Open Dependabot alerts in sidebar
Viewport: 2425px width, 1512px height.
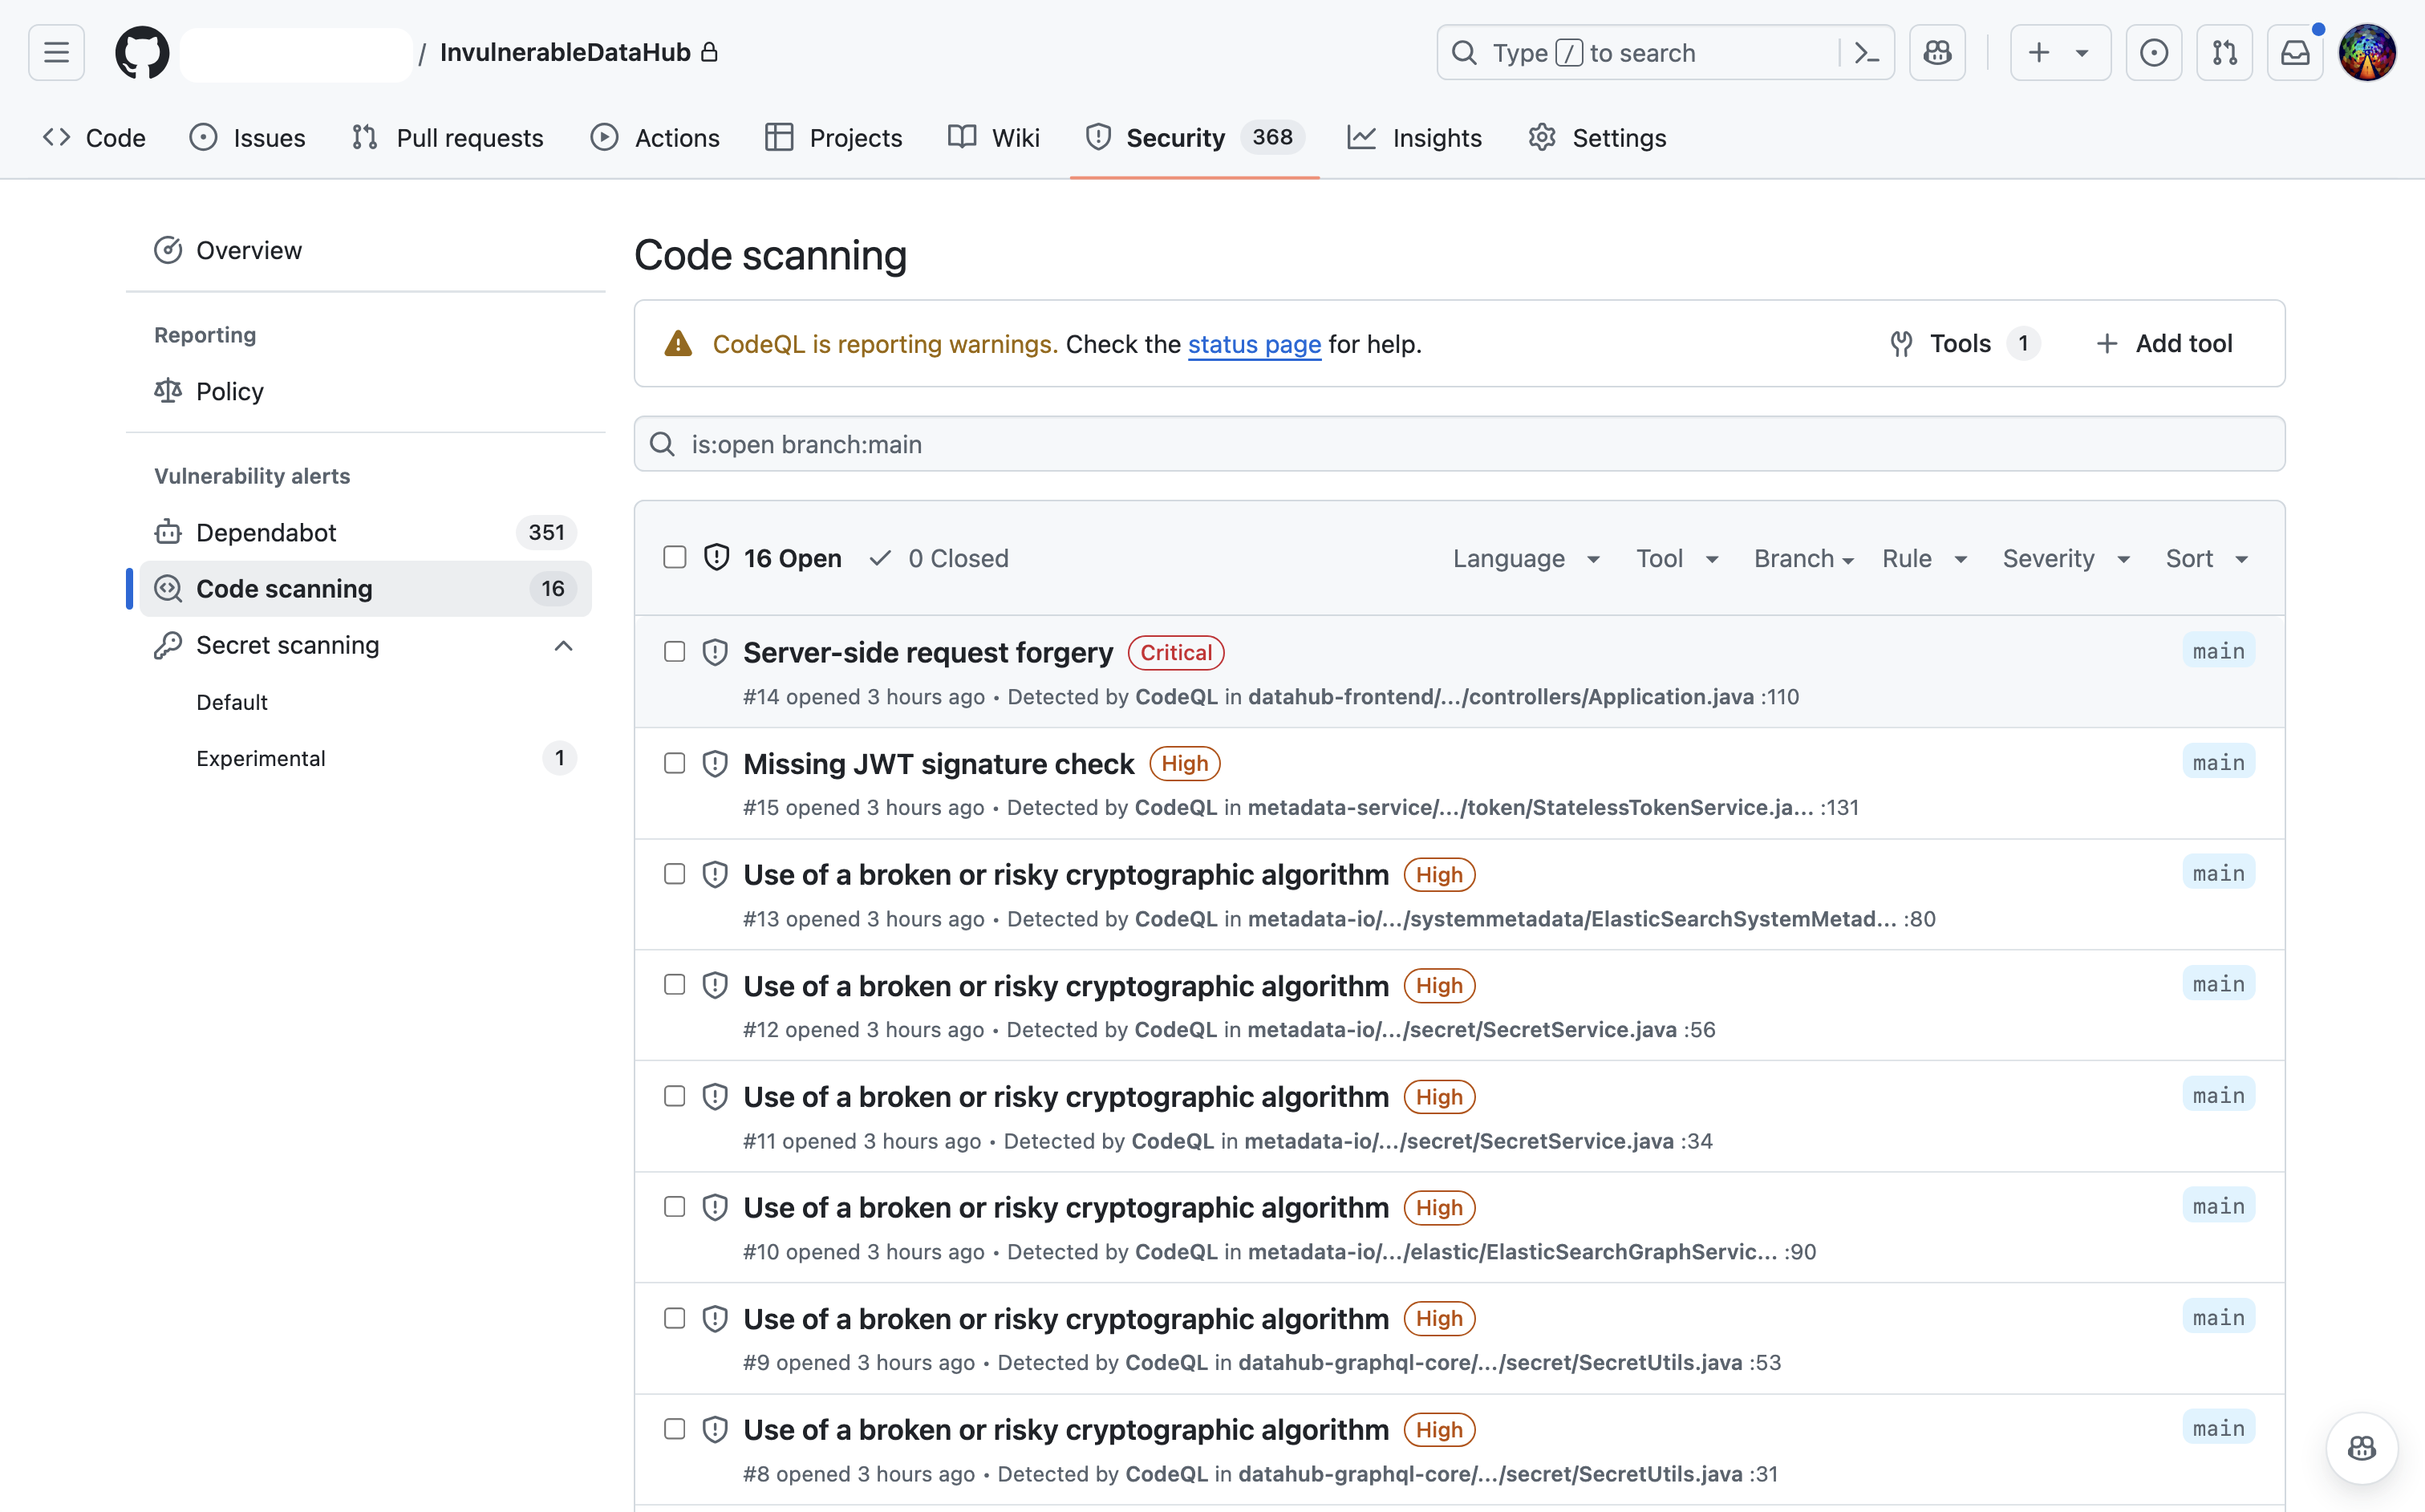(x=266, y=532)
